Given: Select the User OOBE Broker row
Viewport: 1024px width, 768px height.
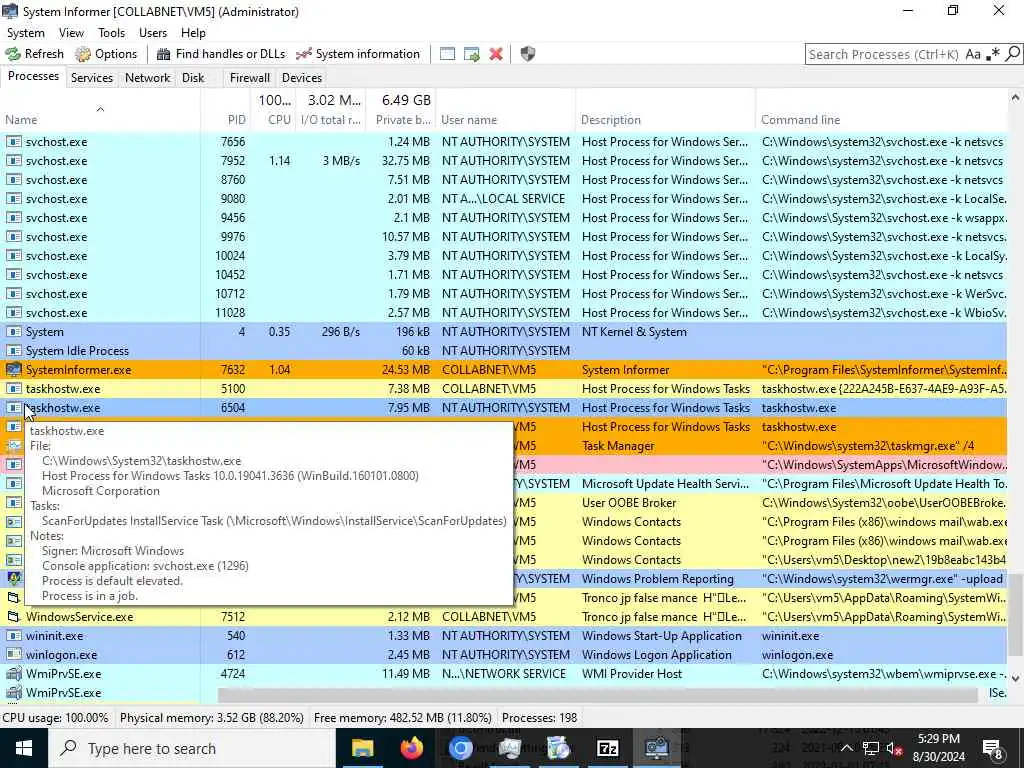Looking at the screenshot, I should click(760, 503).
